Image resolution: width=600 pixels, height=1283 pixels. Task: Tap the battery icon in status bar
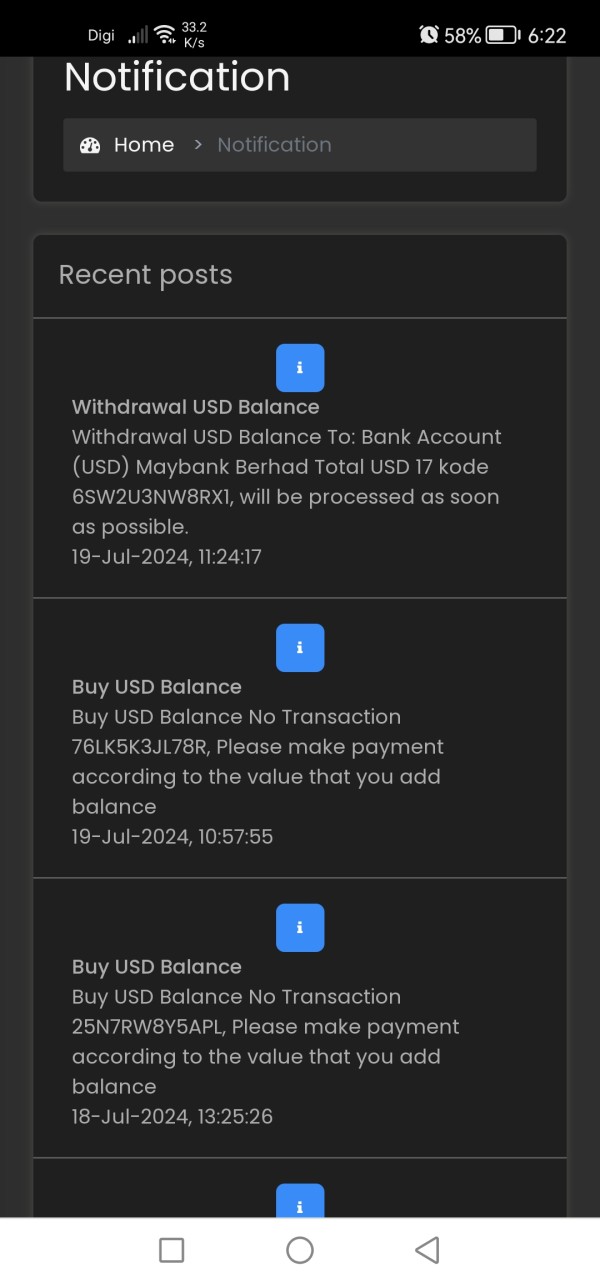tap(502, 35)
